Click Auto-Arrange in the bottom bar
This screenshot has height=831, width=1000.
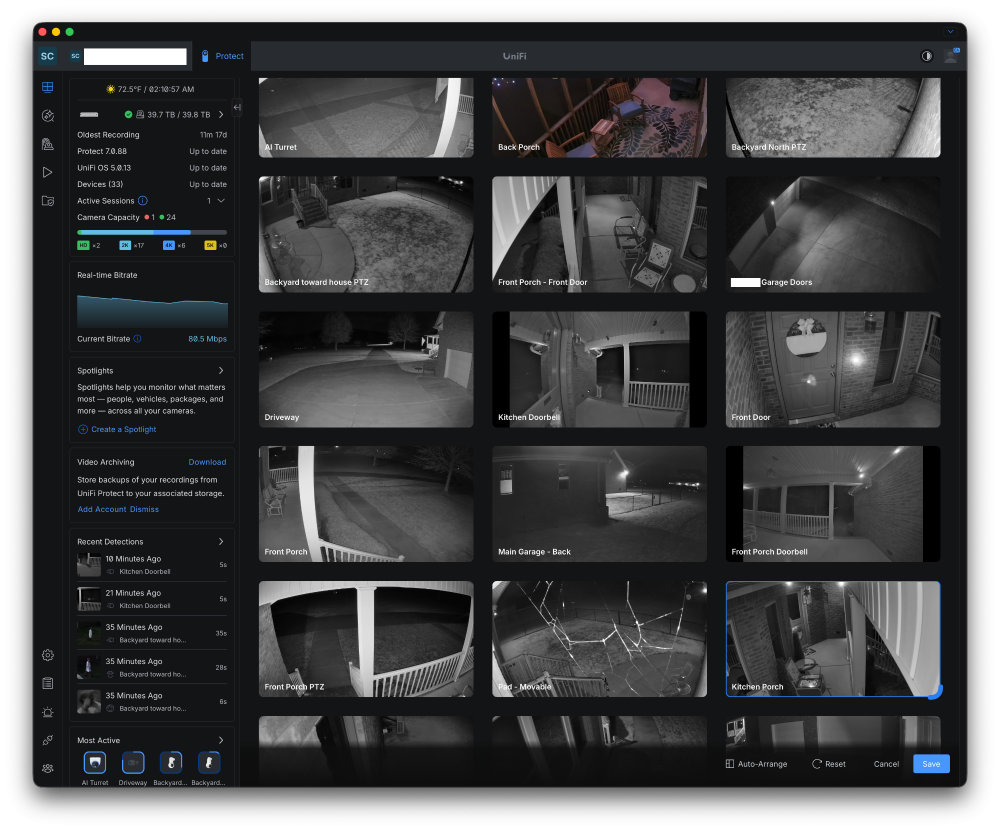pyautogui.click(x=756, y=764)
